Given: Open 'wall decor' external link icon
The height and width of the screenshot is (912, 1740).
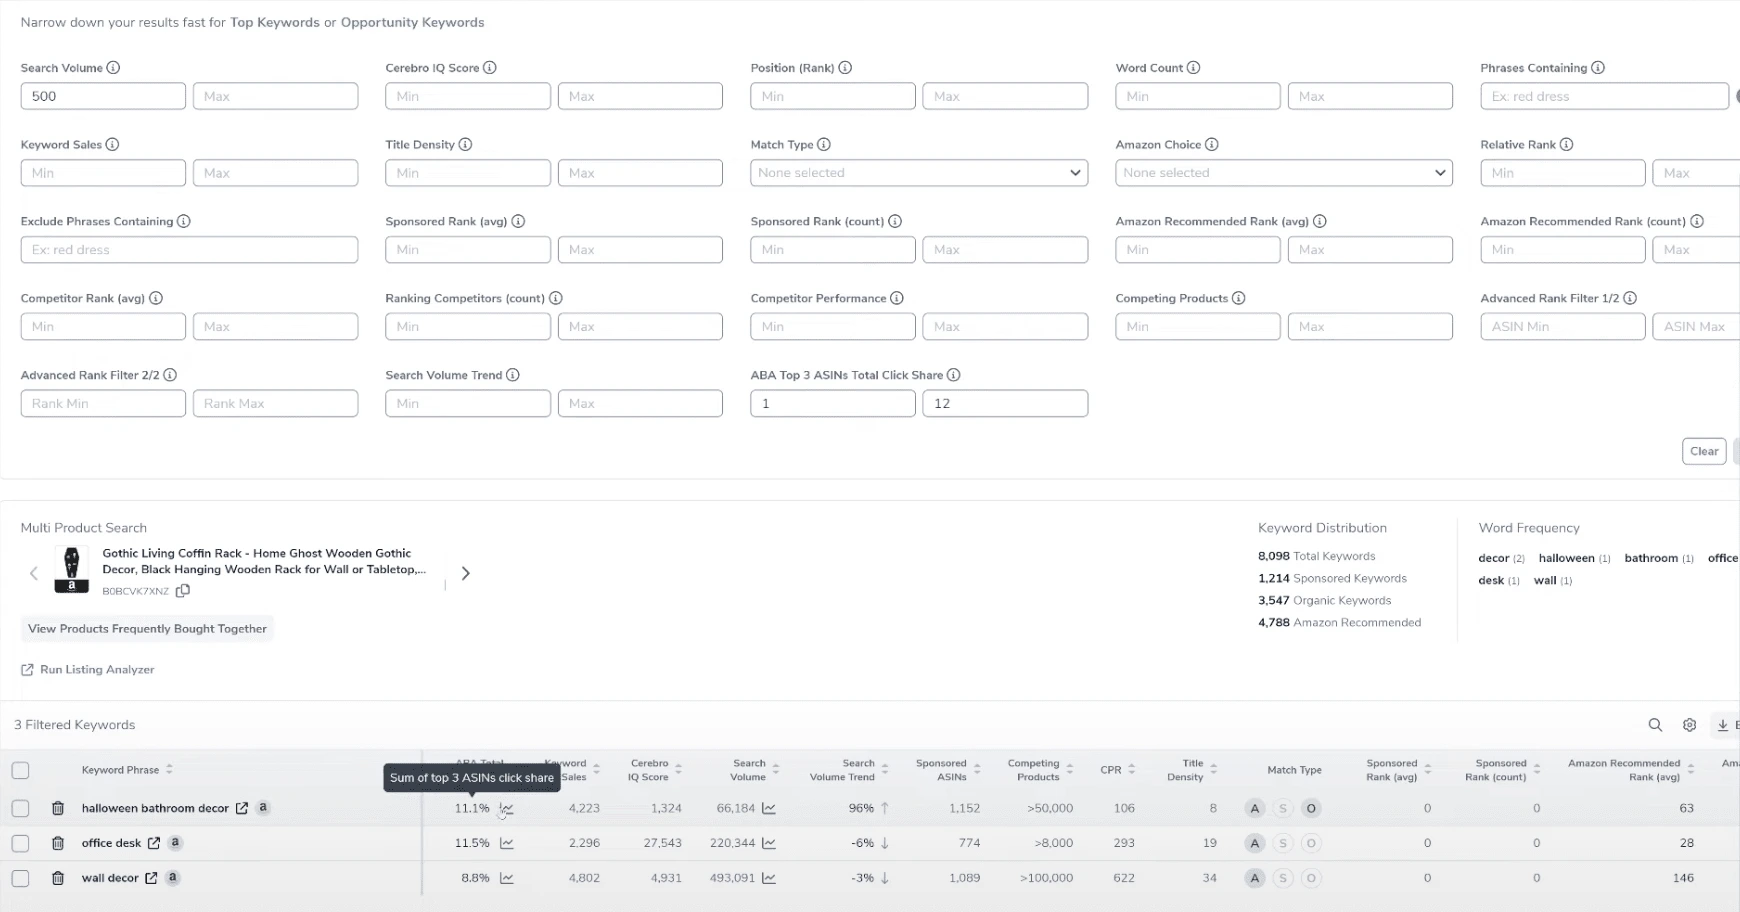Looking at the screenshot, I should coord(151,878).
